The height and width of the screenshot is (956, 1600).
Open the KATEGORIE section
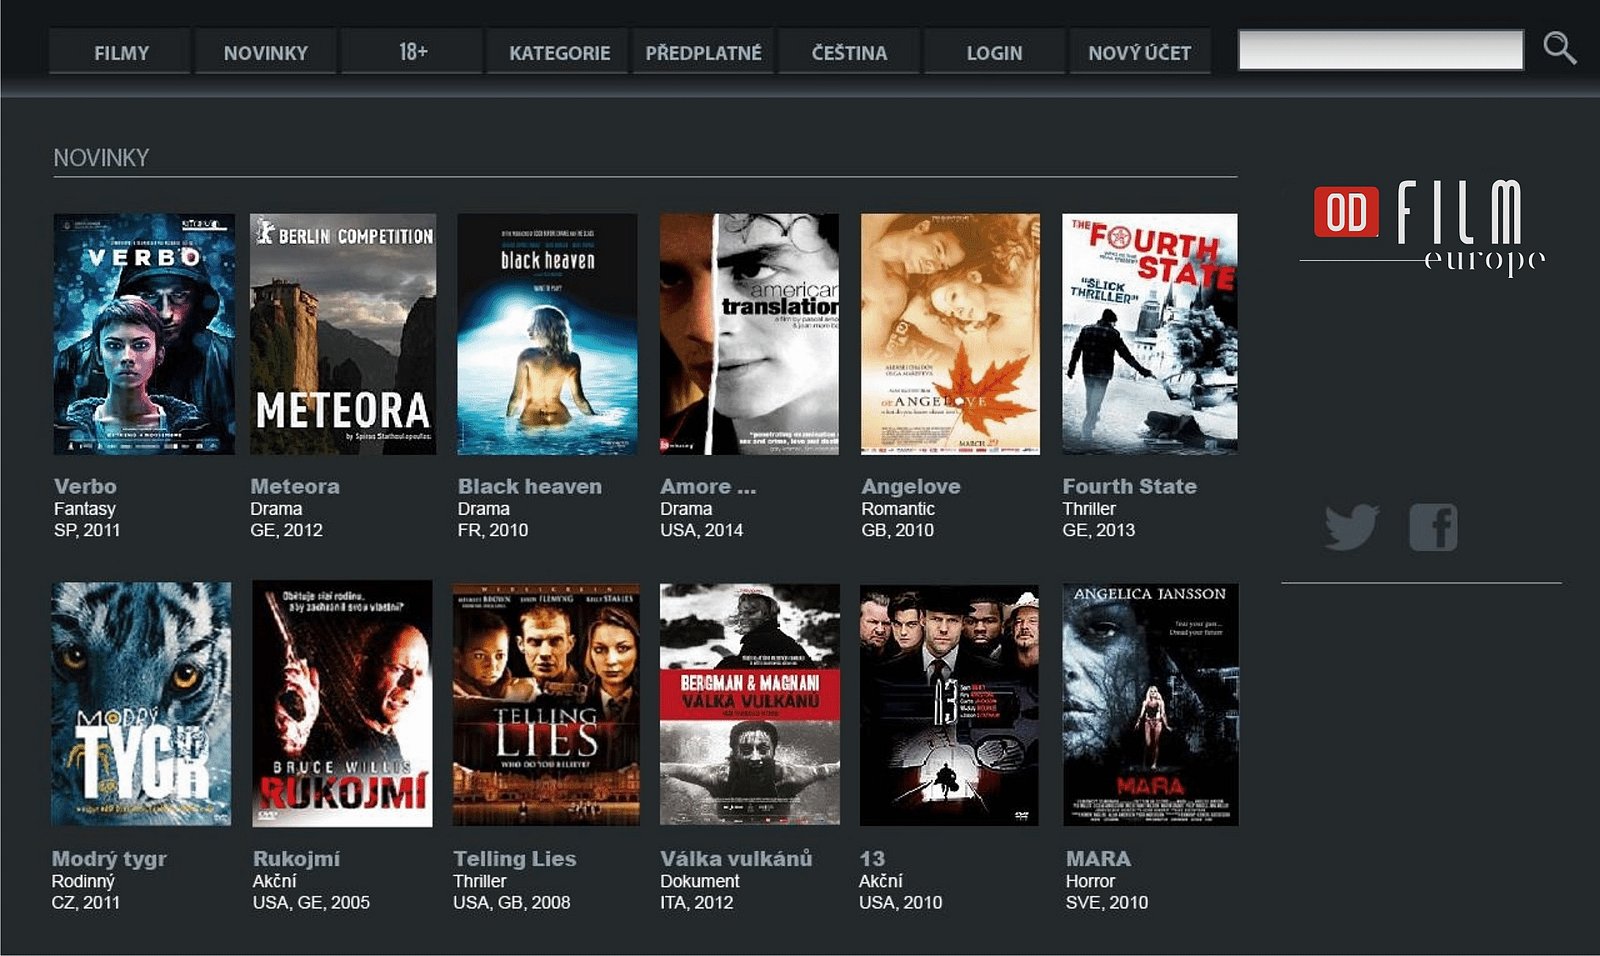click(560, 53)
